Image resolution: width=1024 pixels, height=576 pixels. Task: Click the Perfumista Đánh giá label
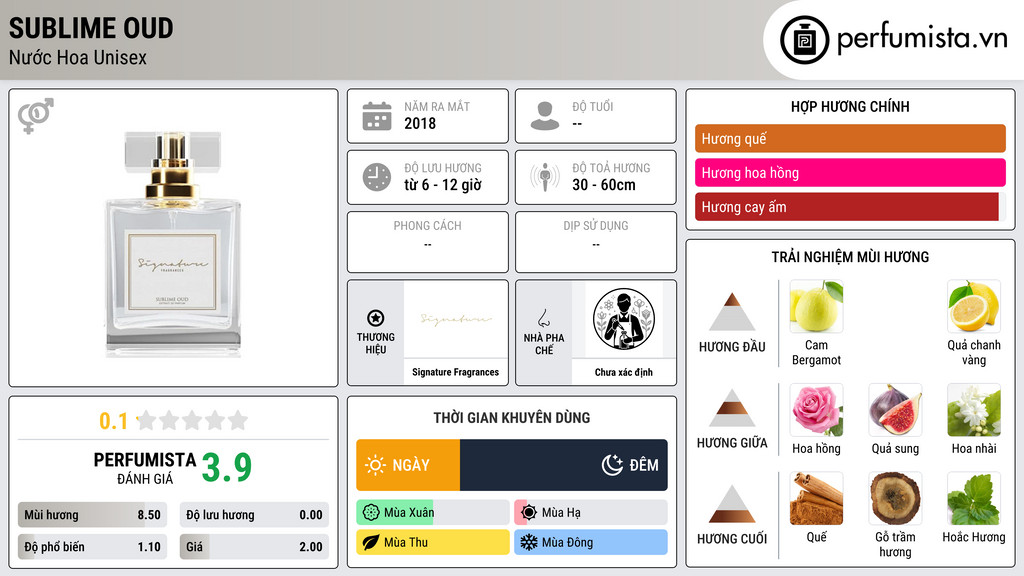[x=145, y=469]
